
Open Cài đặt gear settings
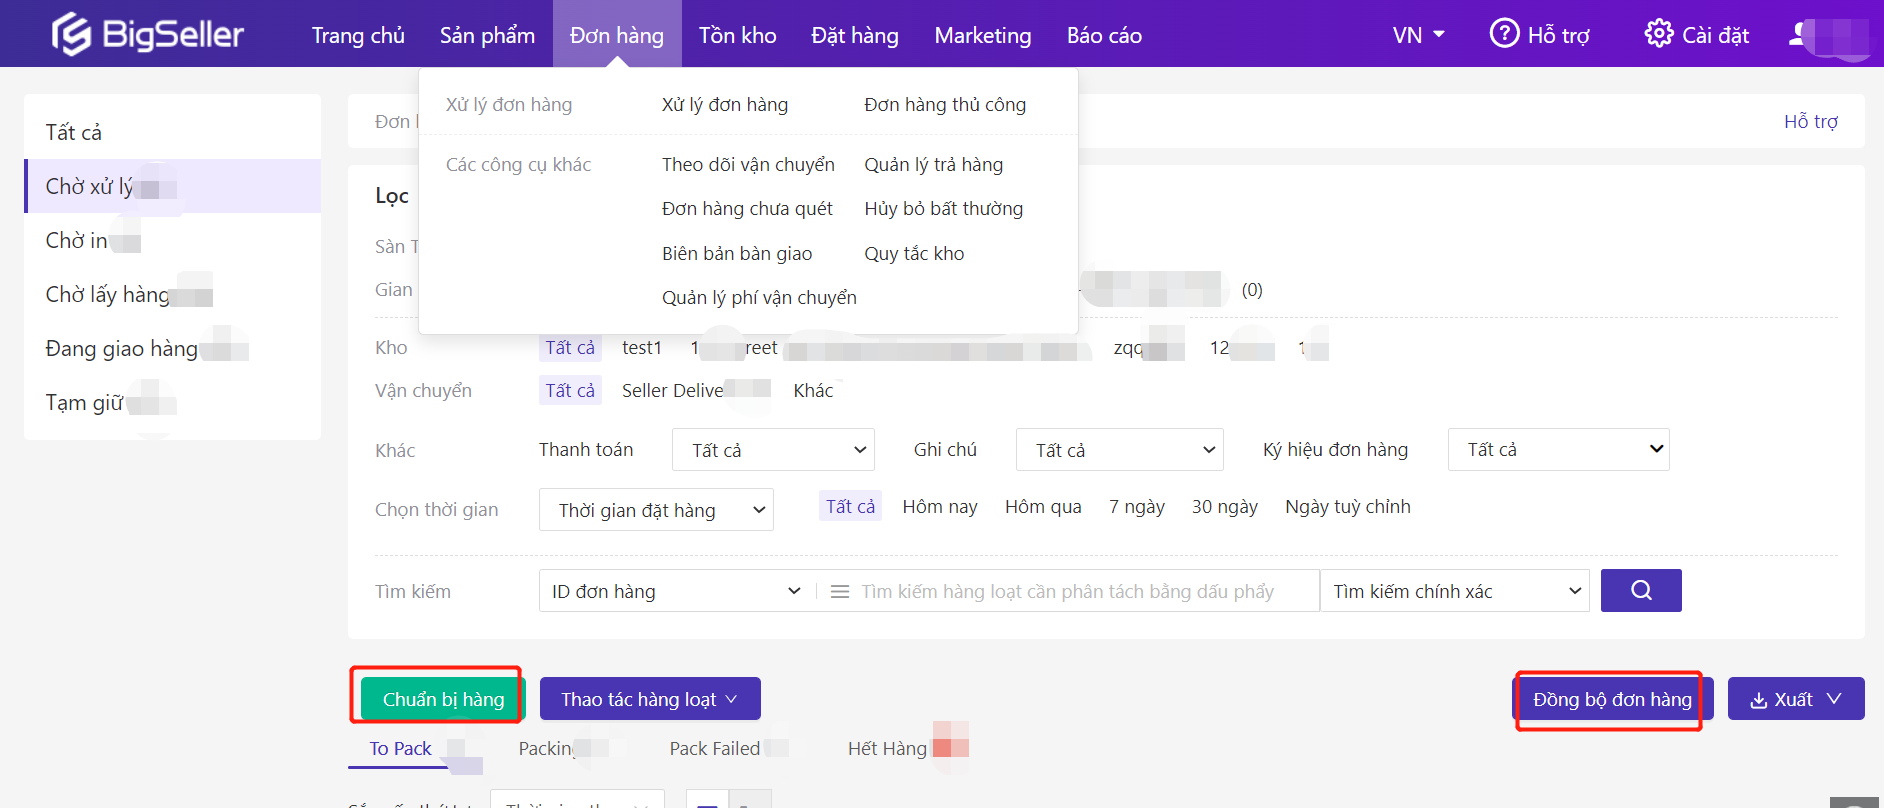[1658, 34]
